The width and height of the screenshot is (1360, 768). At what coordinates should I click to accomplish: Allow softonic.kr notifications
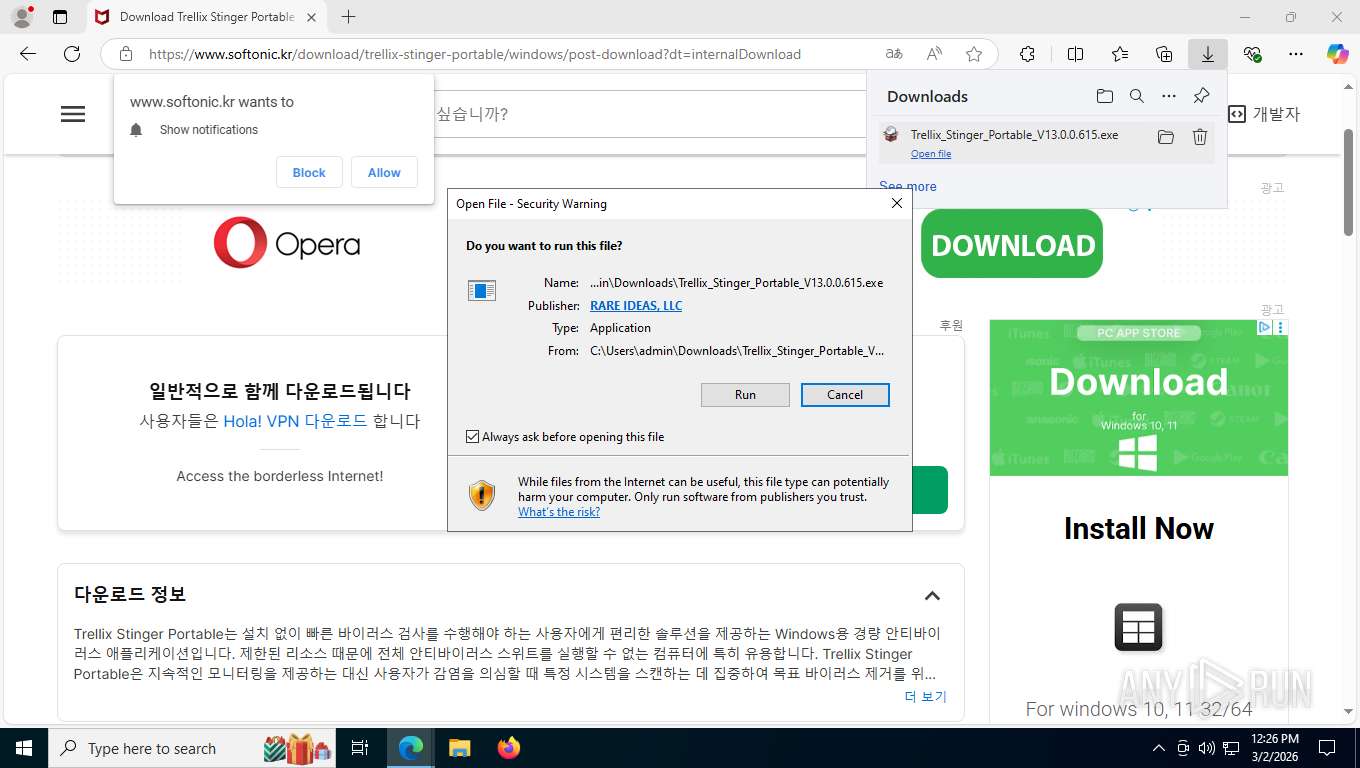pos(384,172)
